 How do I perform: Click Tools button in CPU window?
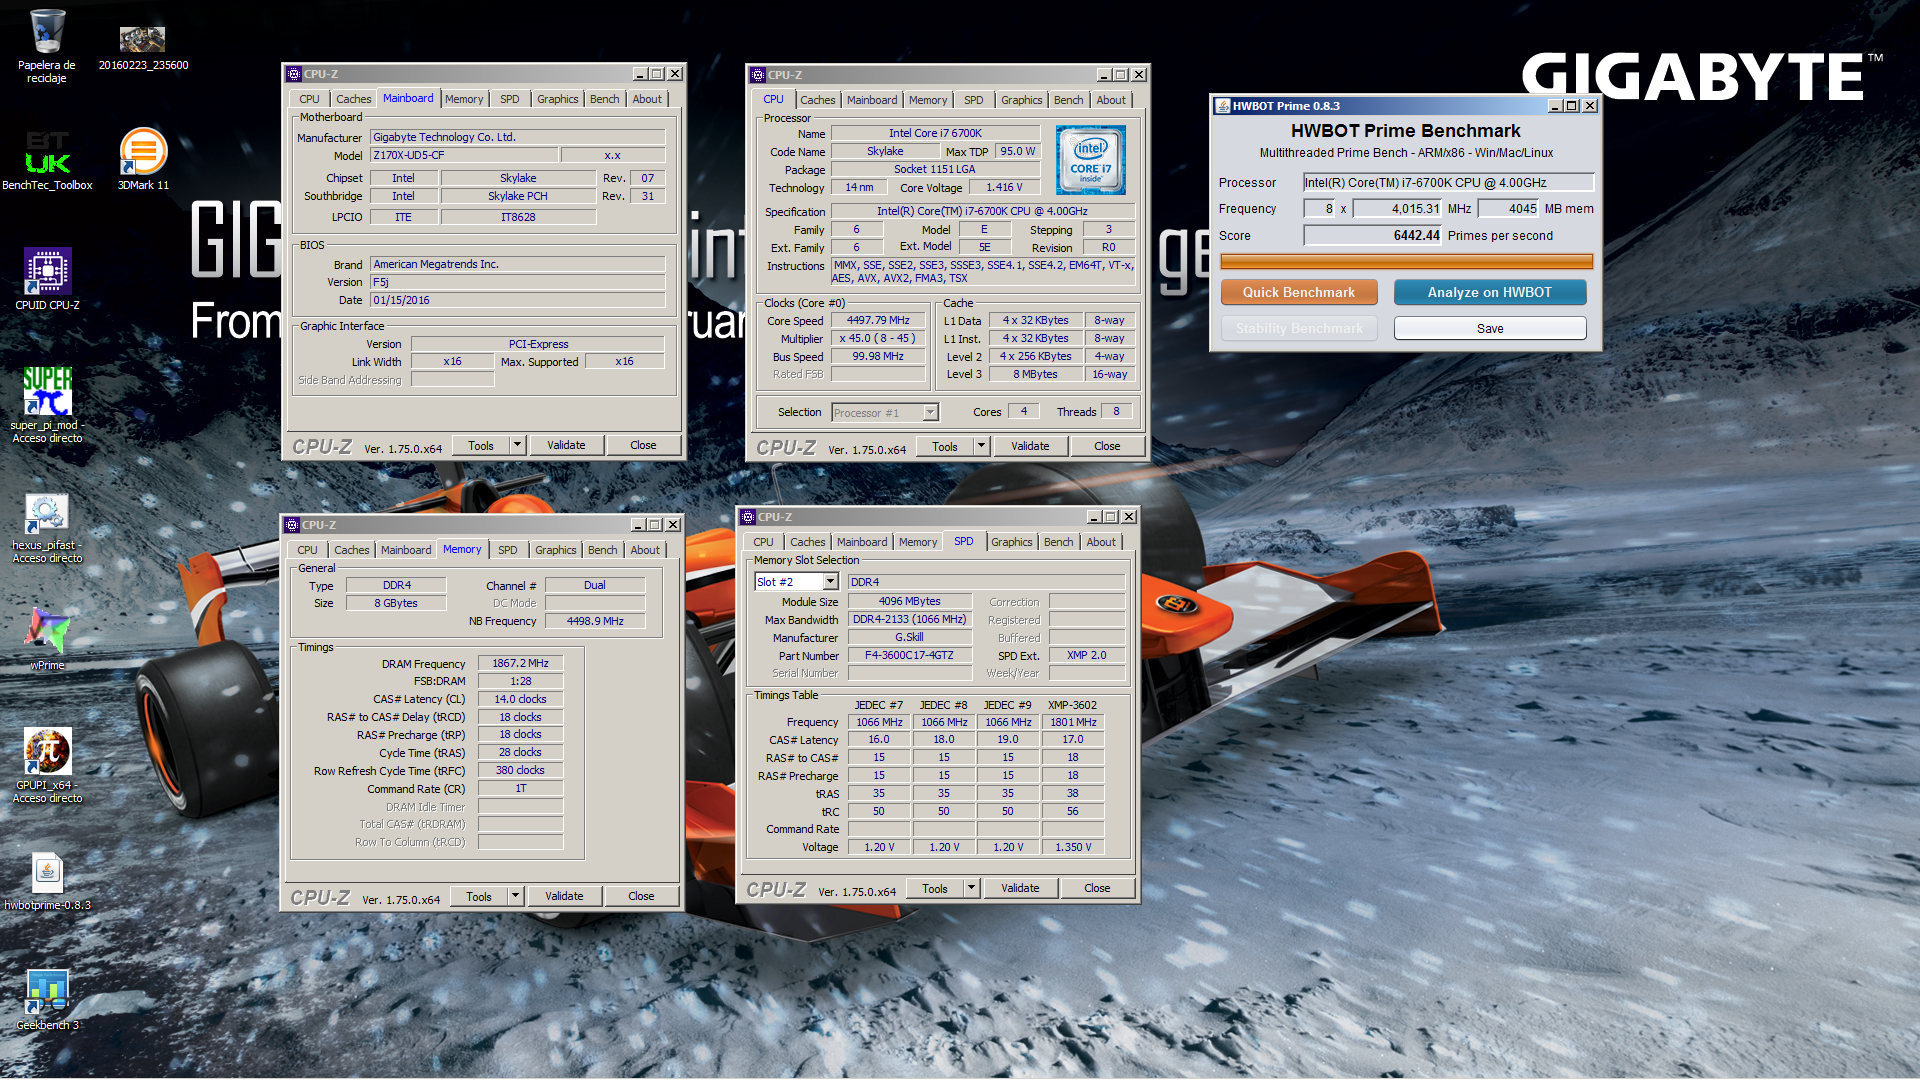tap(945, 446)
